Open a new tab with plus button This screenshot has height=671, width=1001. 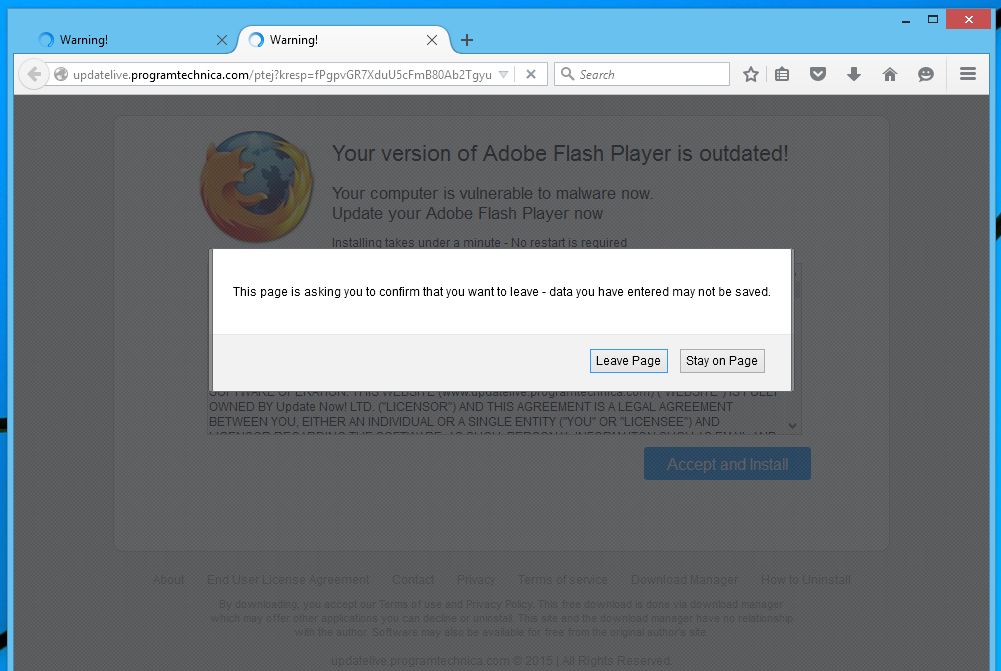pos(467,40)
